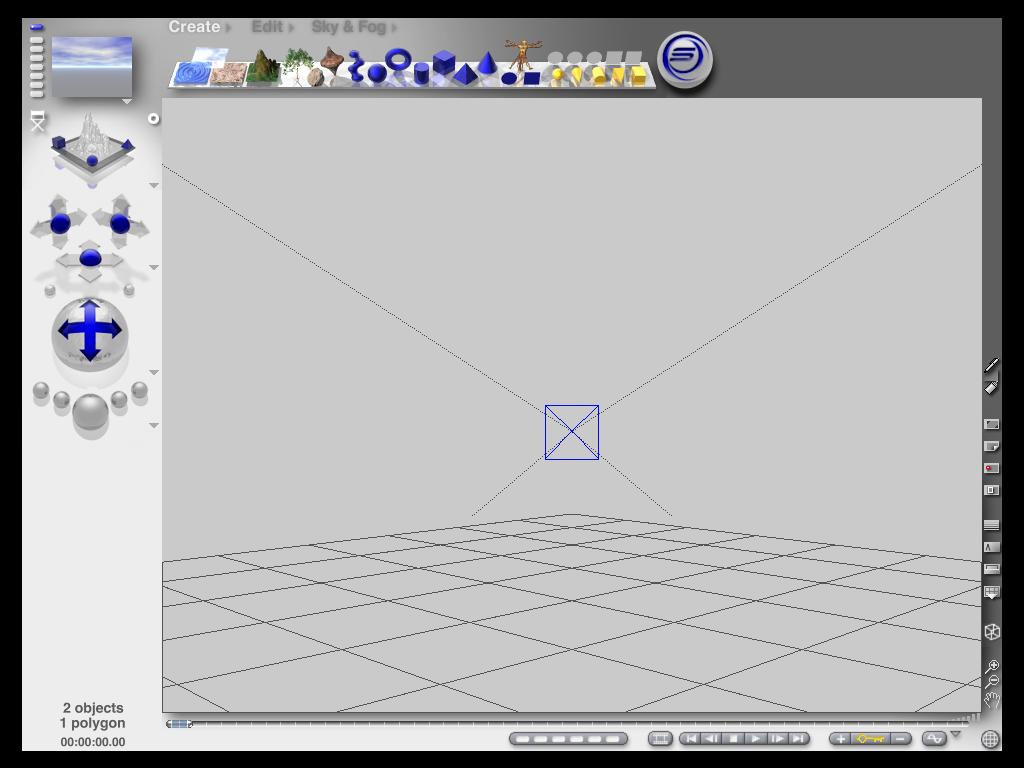Add the yellow cube-shaped light
1024x768 pixels.
coord(638,76)
